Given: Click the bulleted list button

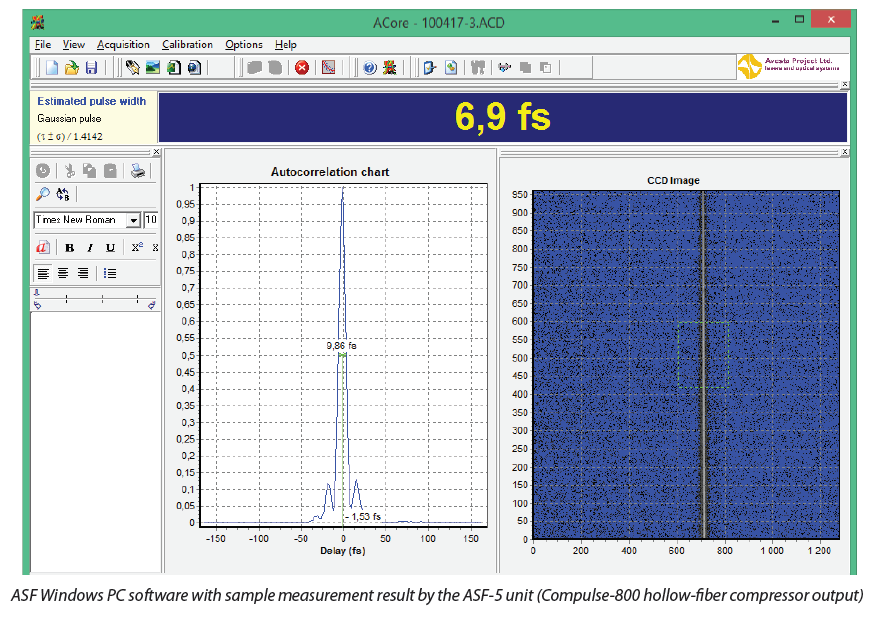Looking at the screenshot, I should tap(109, 272).
